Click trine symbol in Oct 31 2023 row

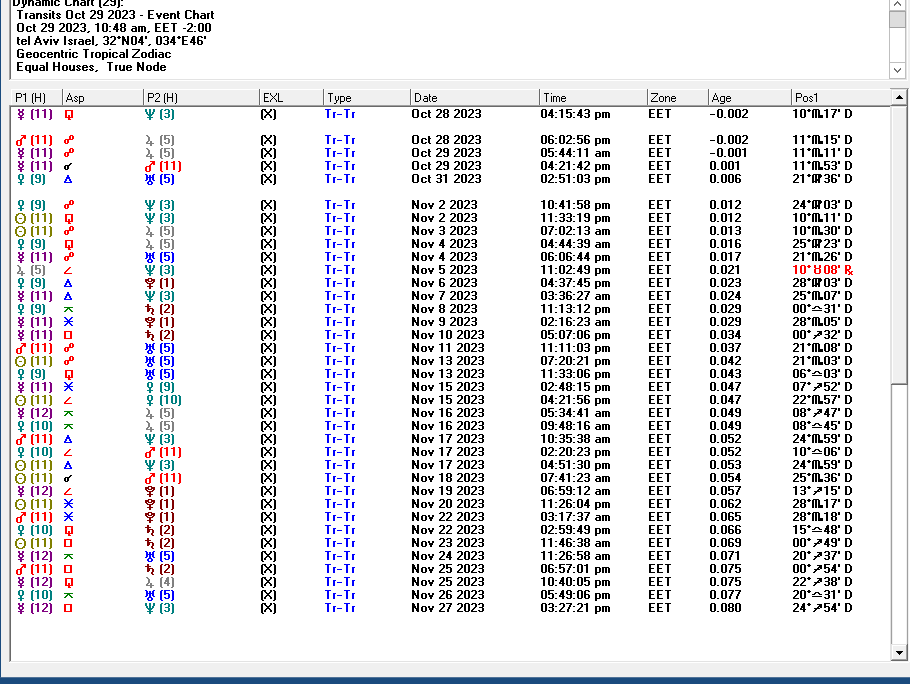point(68,179)
